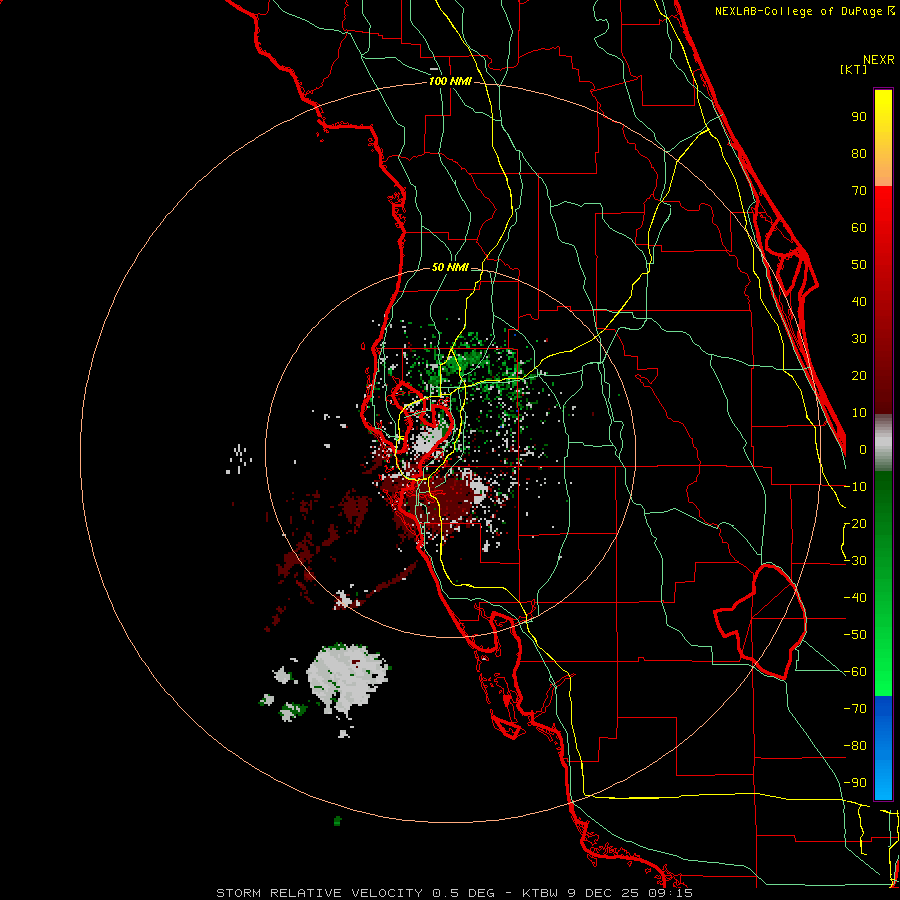Click the -10 knot scale label
The image size is (900, 900).
[x=855, y=487]
